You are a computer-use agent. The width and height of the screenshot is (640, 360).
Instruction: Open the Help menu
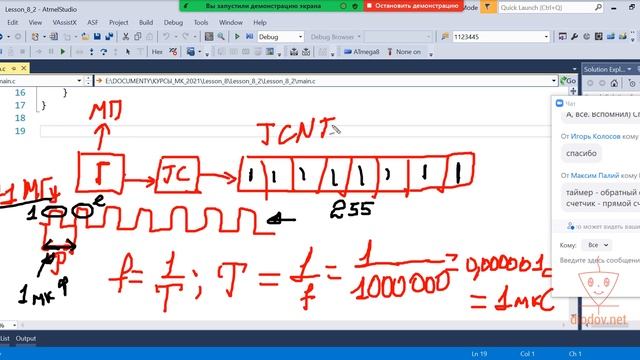tap(260, 22)
